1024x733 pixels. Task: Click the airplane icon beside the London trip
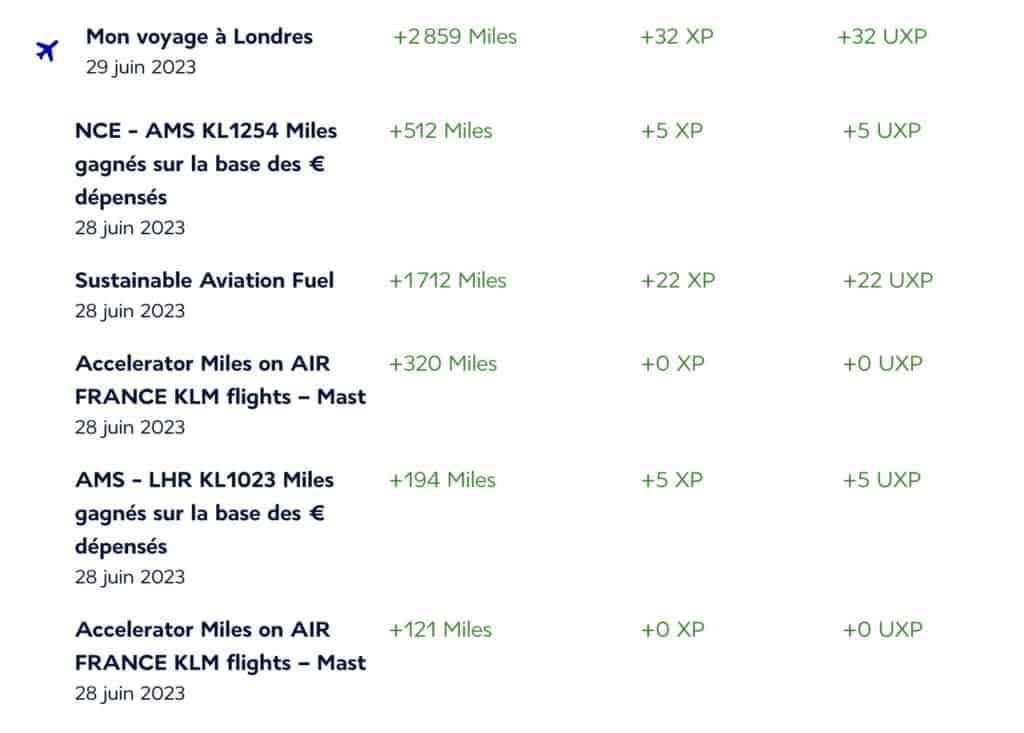coord(46,50)
